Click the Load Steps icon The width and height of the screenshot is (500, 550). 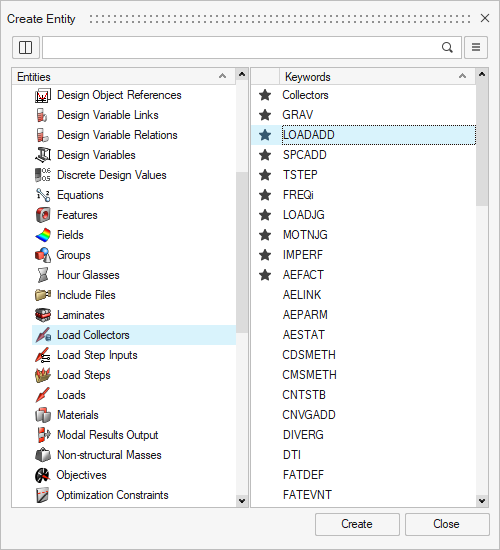click(43, 375)
